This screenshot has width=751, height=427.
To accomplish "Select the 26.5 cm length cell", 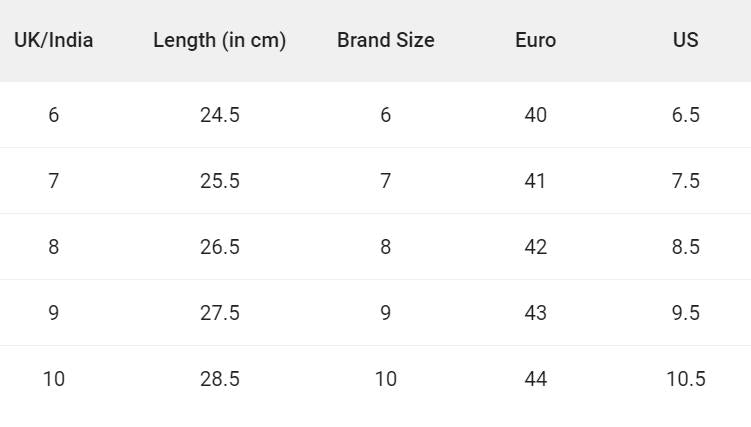I will [219, 247].
